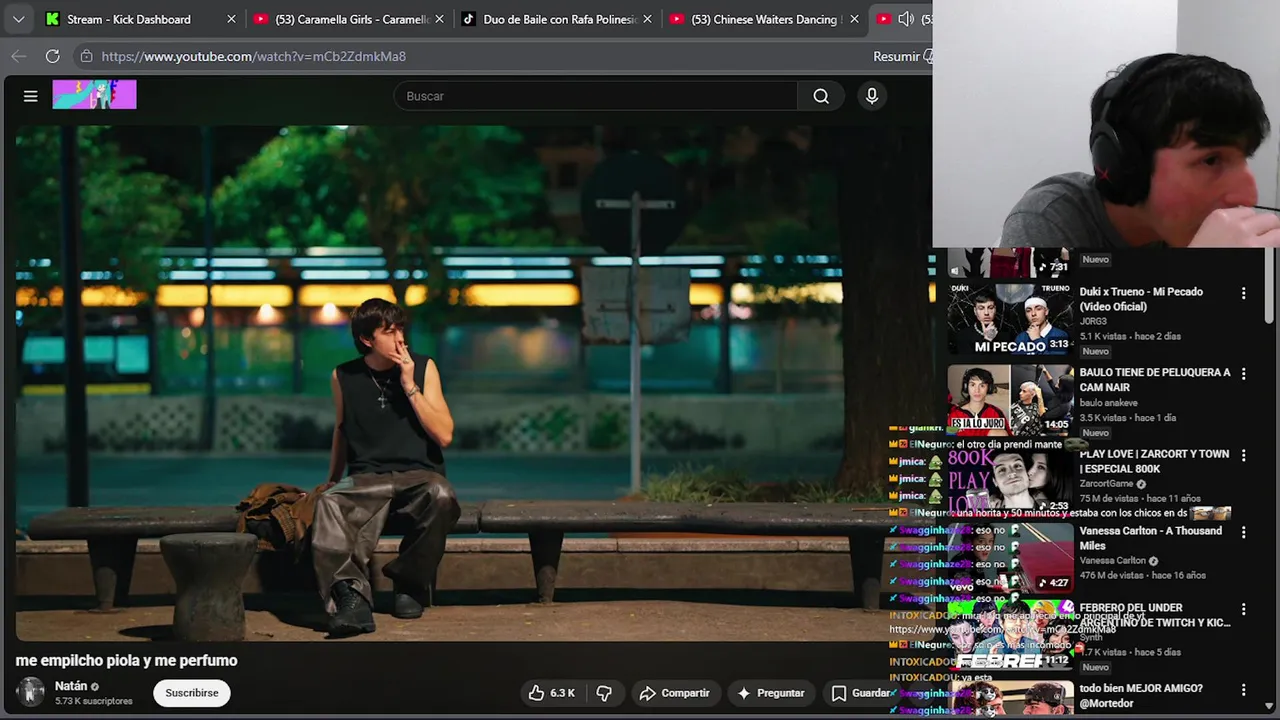Open BAULO TIENE DE PELUQUERA thumbnail
This screenshot has width=1280, height=720.
coord(1010,400)
